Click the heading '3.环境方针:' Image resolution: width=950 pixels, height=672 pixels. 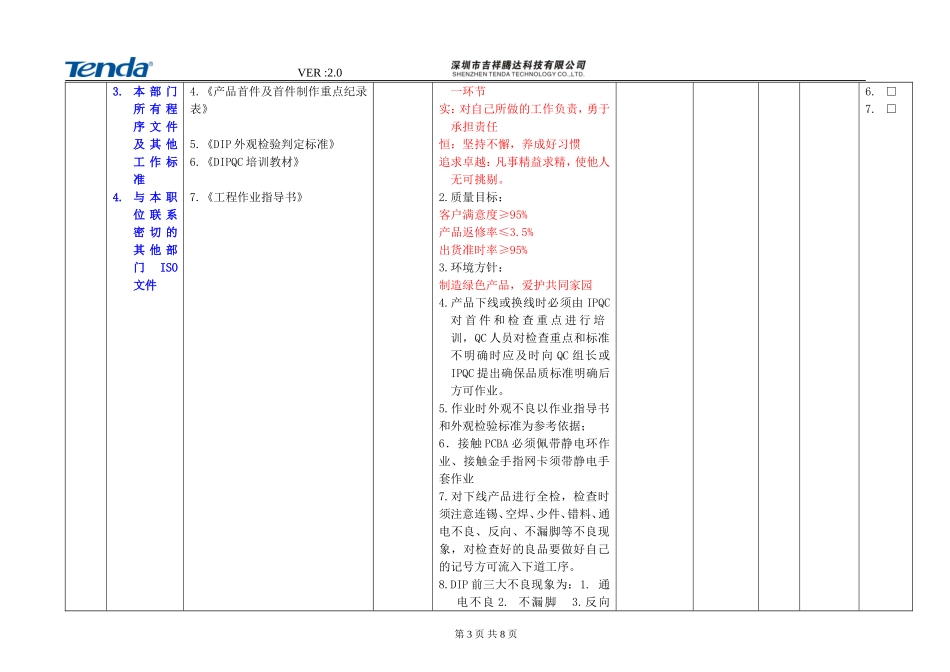(x=471, y=267)
